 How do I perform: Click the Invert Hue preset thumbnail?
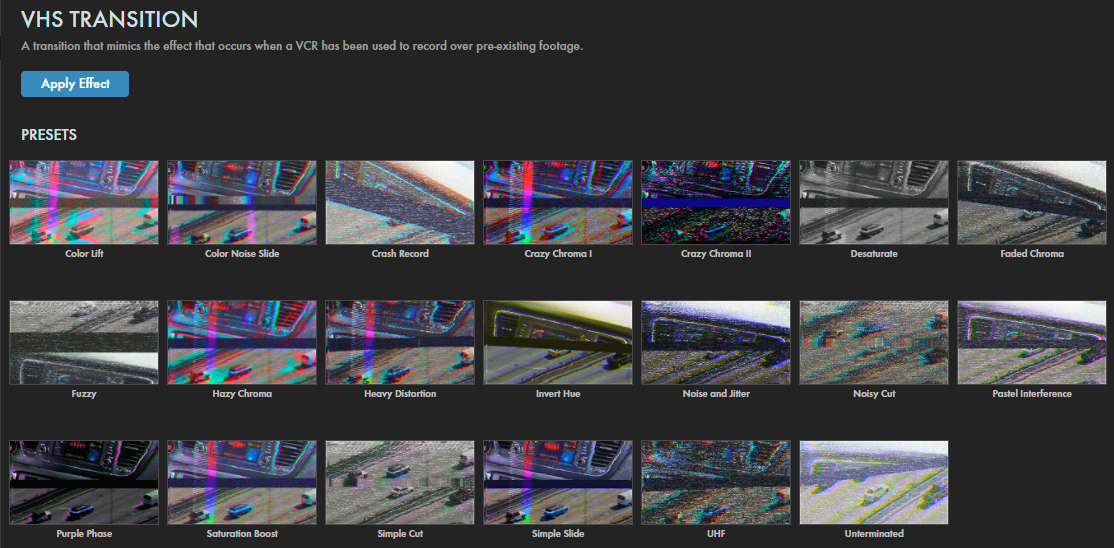click(x=558, y=342)
